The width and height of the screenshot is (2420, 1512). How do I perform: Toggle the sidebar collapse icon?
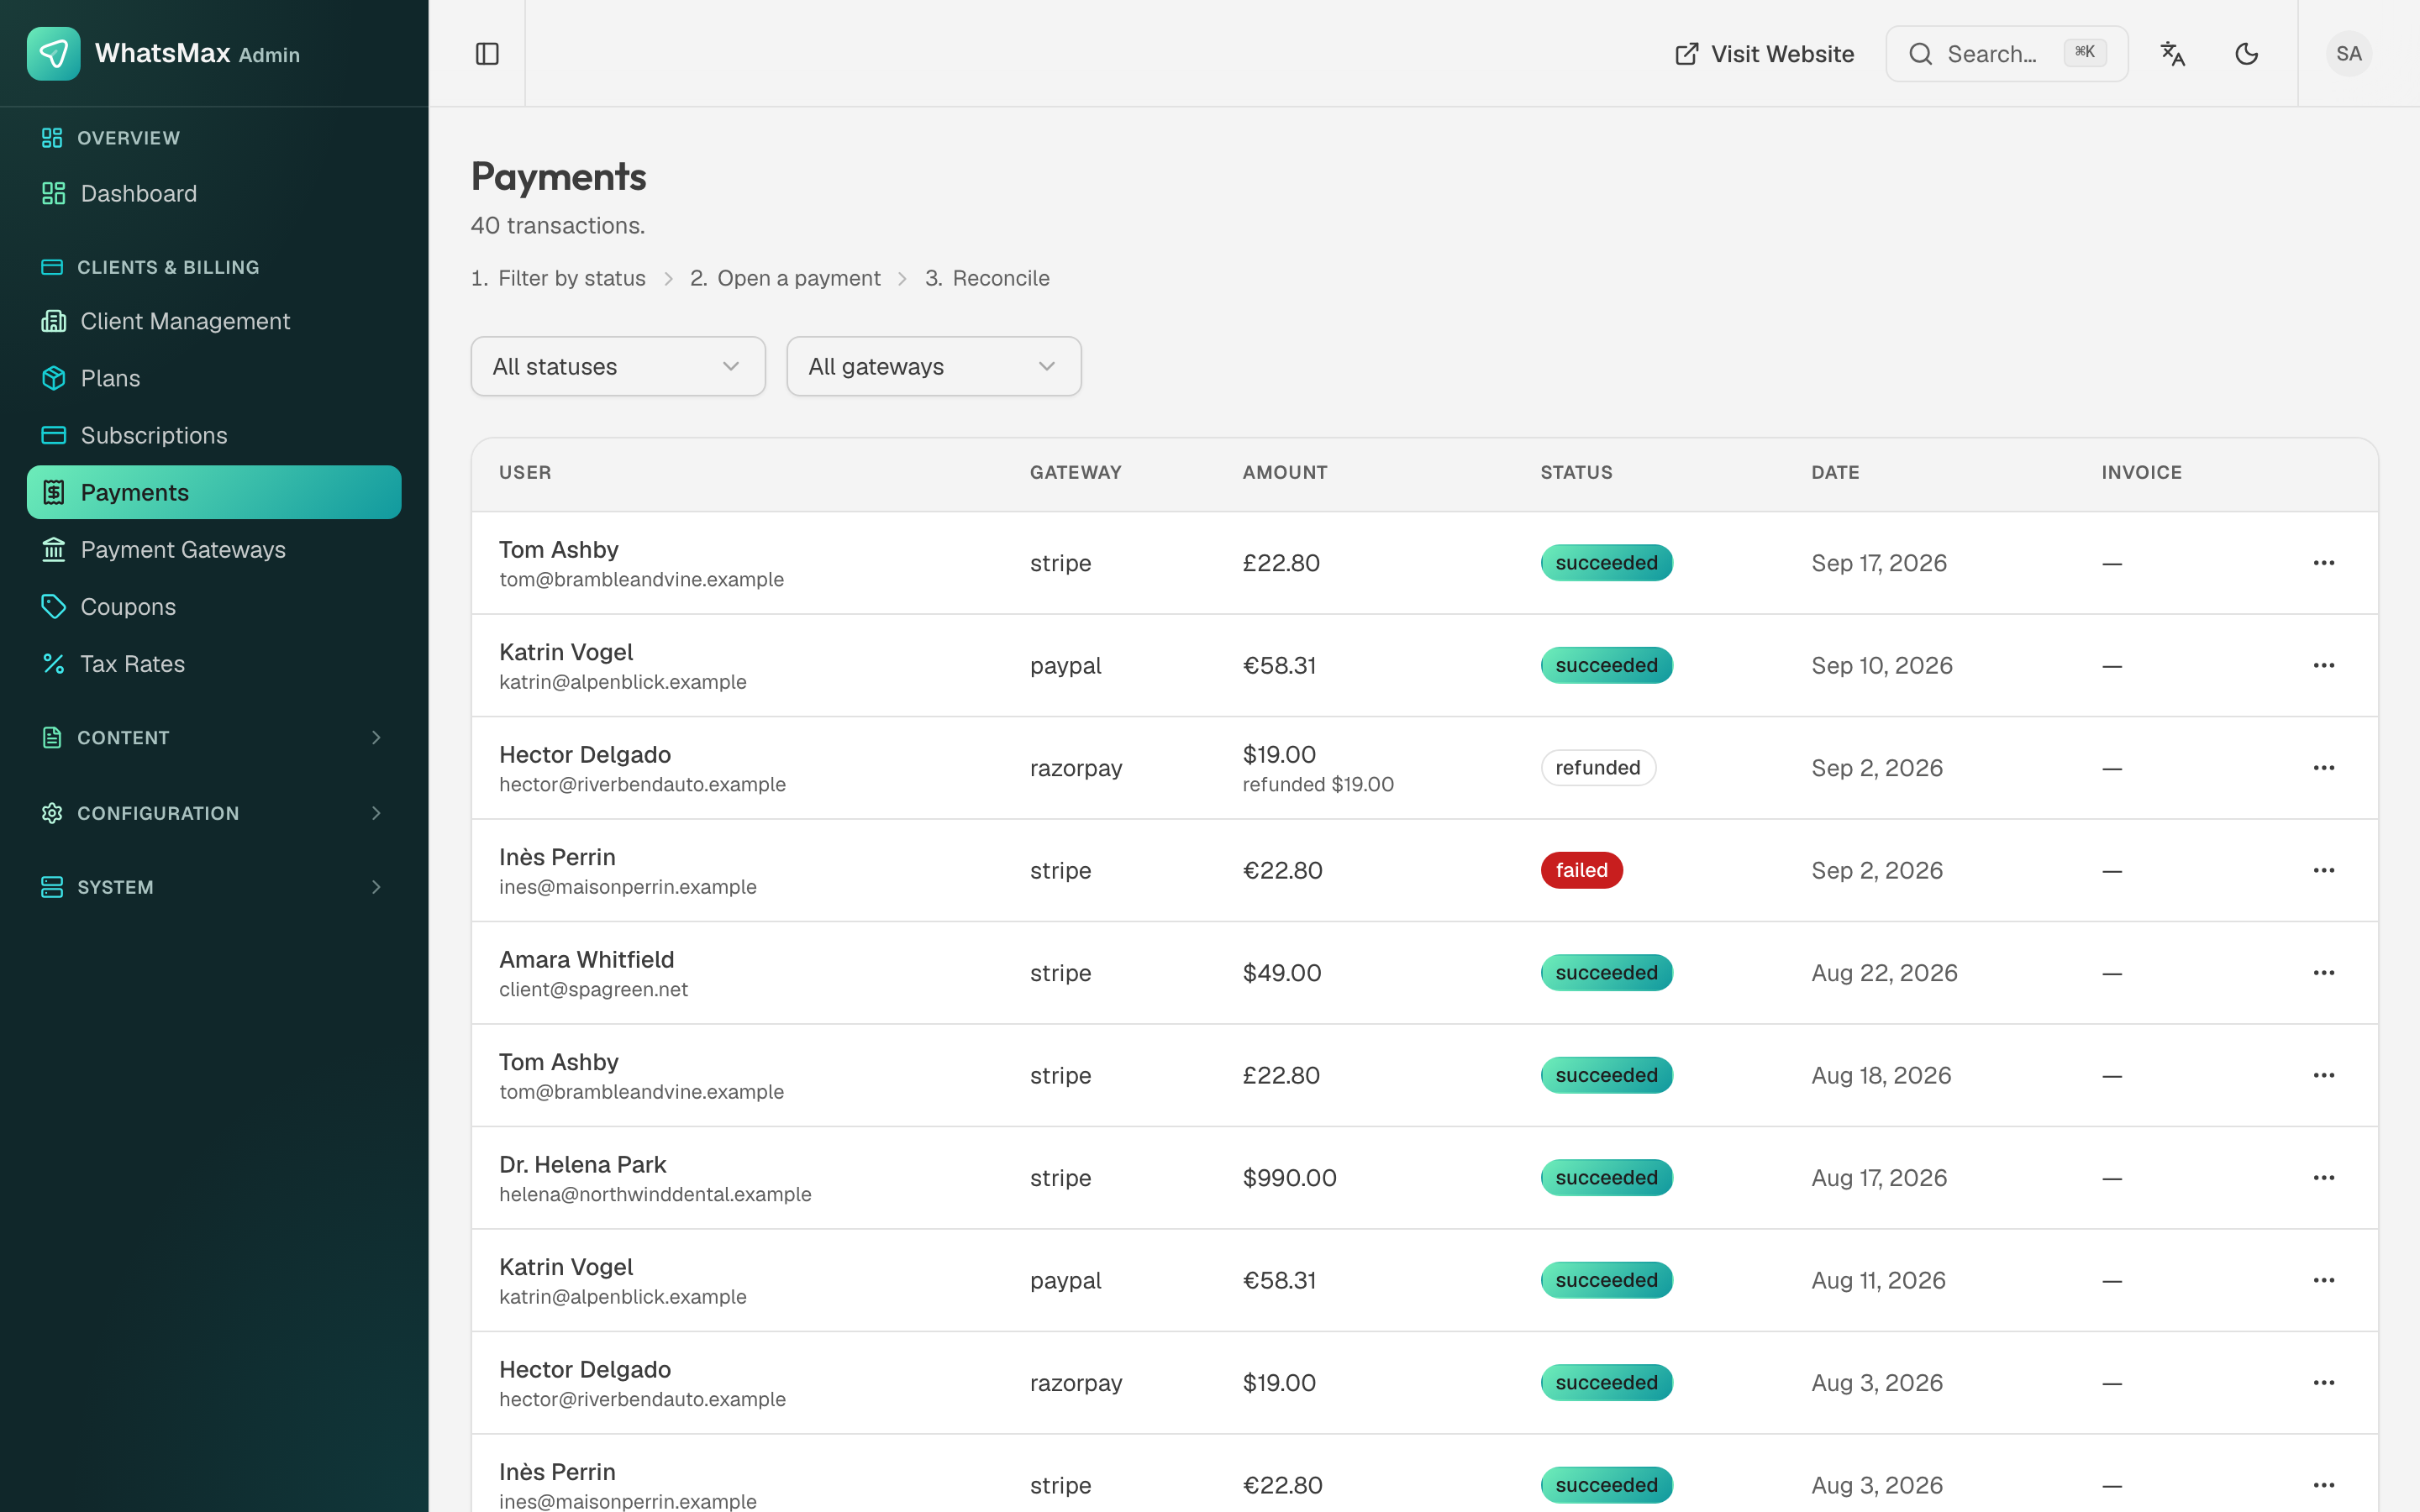coord(487,54)
